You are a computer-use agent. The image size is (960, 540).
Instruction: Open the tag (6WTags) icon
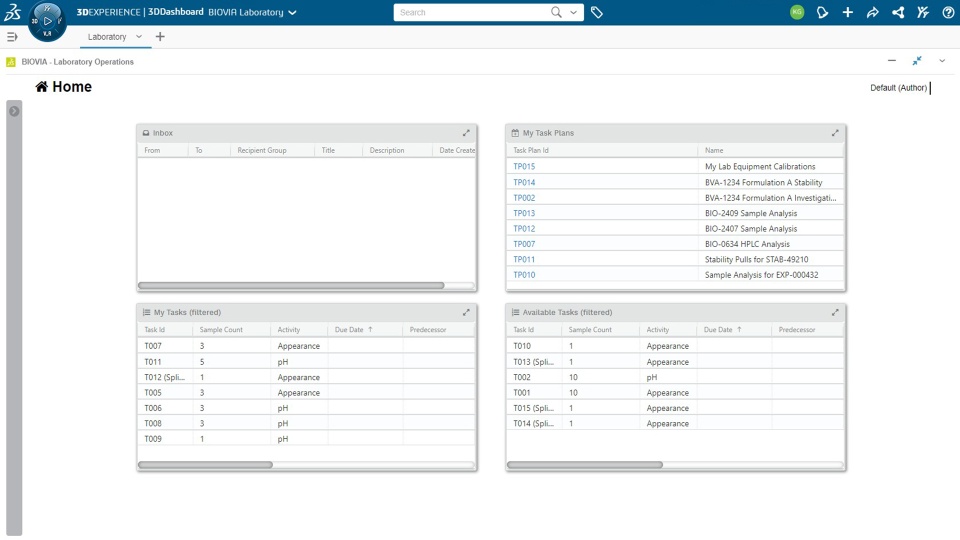click(x=597, y=12)
